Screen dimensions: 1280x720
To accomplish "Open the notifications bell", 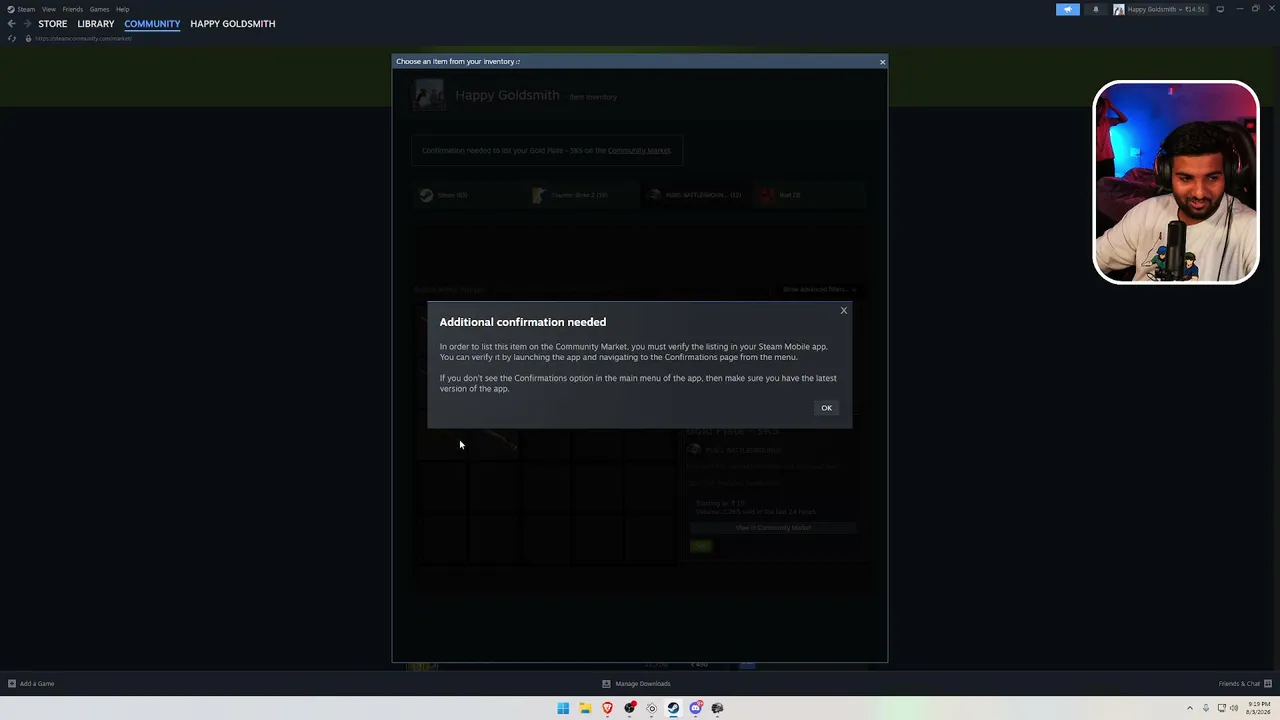I will pos(1095,9).
